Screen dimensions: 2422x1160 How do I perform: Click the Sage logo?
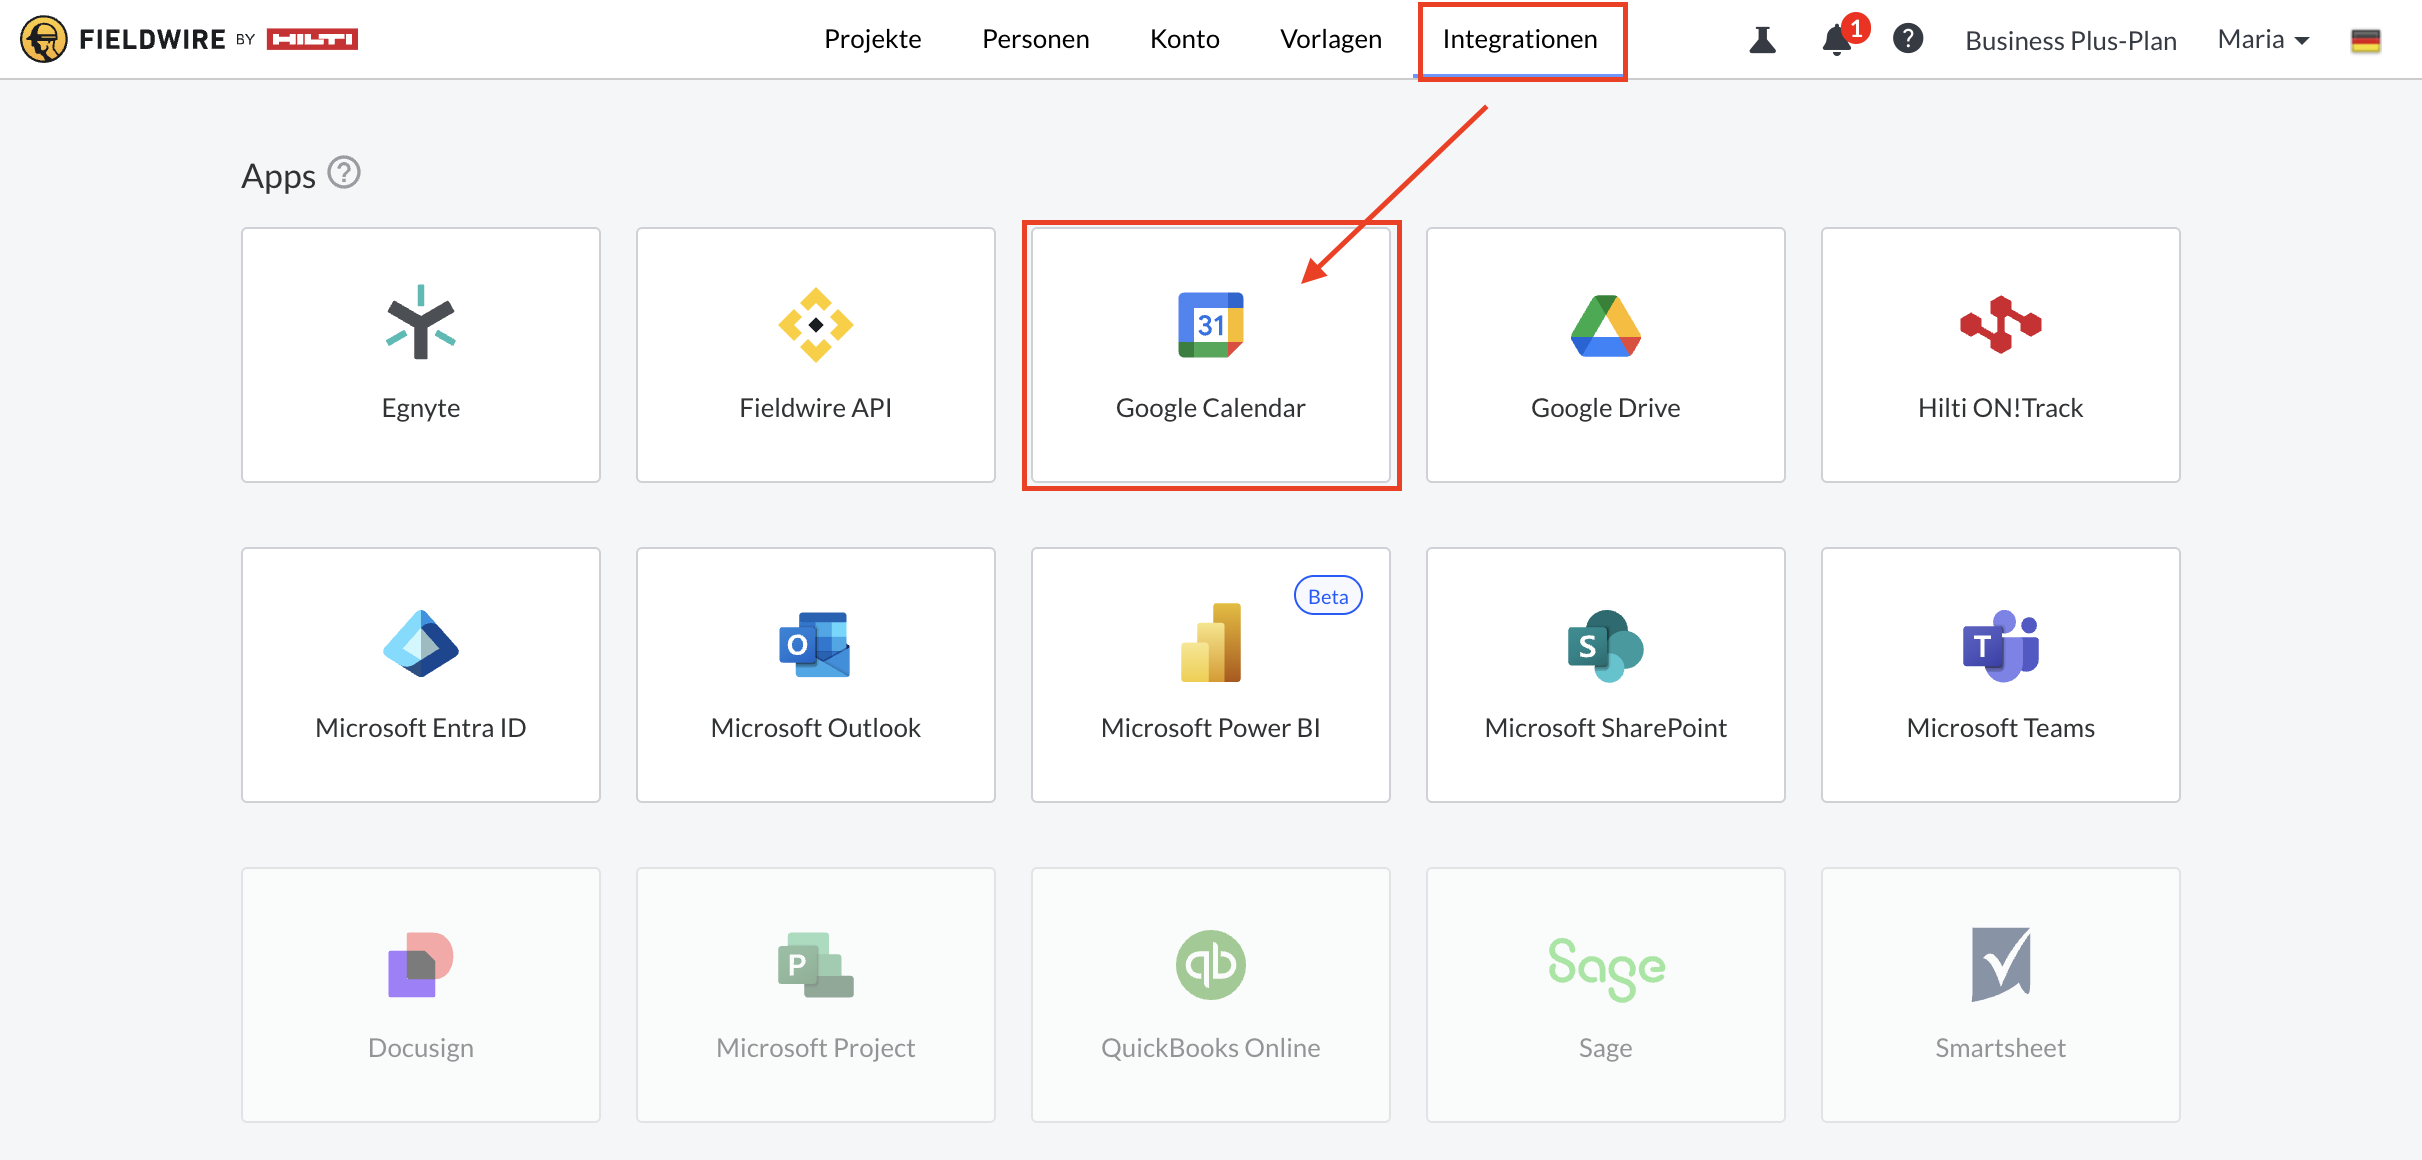[1606, 968]
